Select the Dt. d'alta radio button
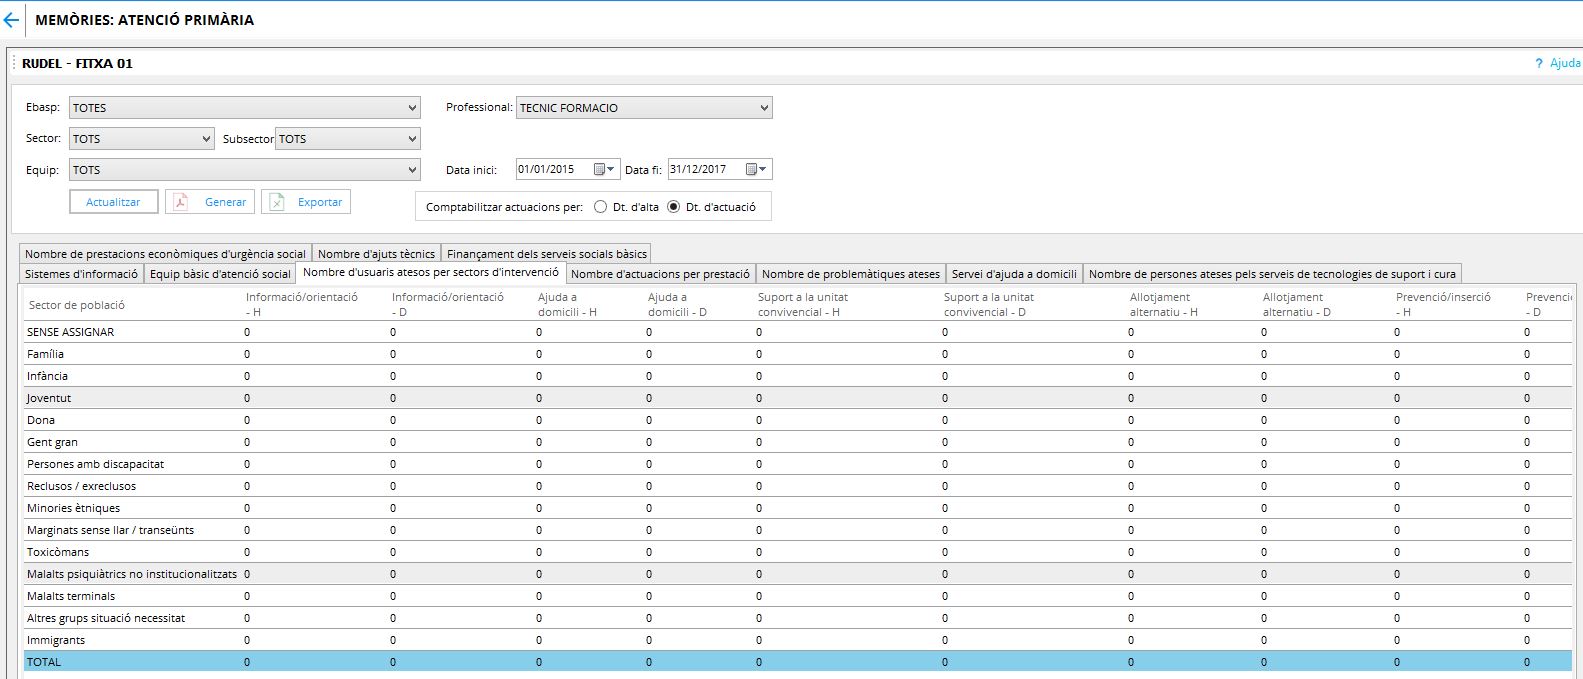The height and width of the screenshot is (679, 1583). (600, 207)
